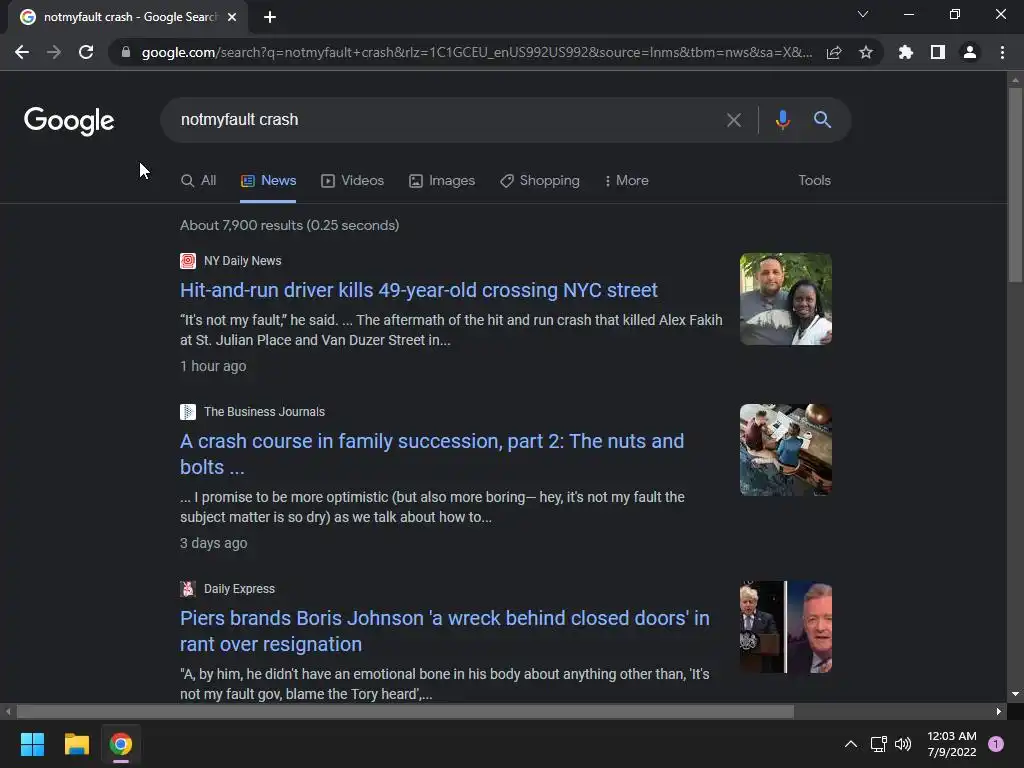Image resolution: width=1024 pixels, height=768 pixels.
Task: Show hidden system tray icons
Action: 851,744
